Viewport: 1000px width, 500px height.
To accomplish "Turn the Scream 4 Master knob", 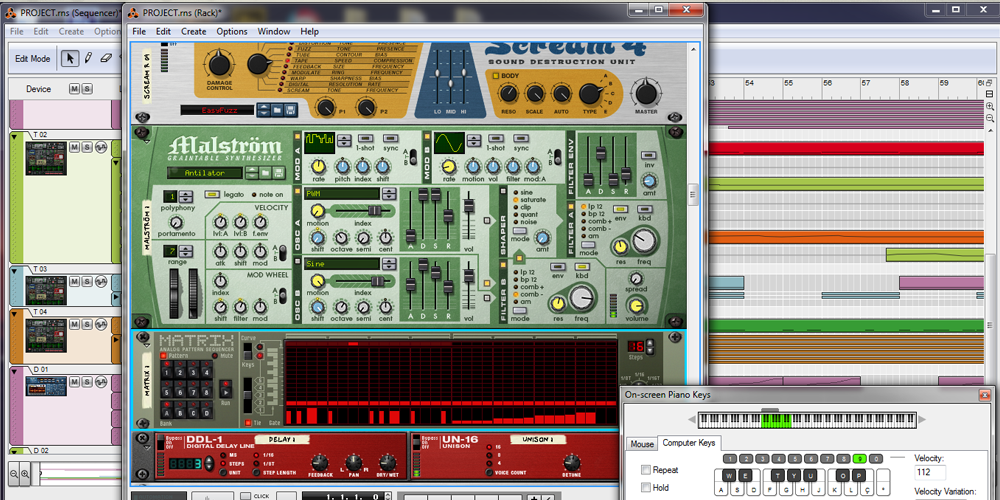I will coord(645,93).
